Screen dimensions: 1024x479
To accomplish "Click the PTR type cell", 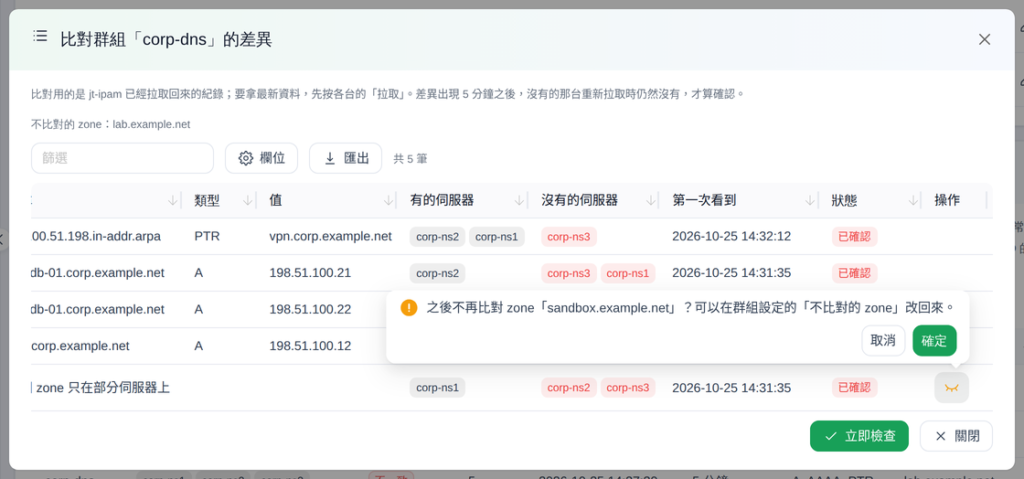I will (206, 236).
